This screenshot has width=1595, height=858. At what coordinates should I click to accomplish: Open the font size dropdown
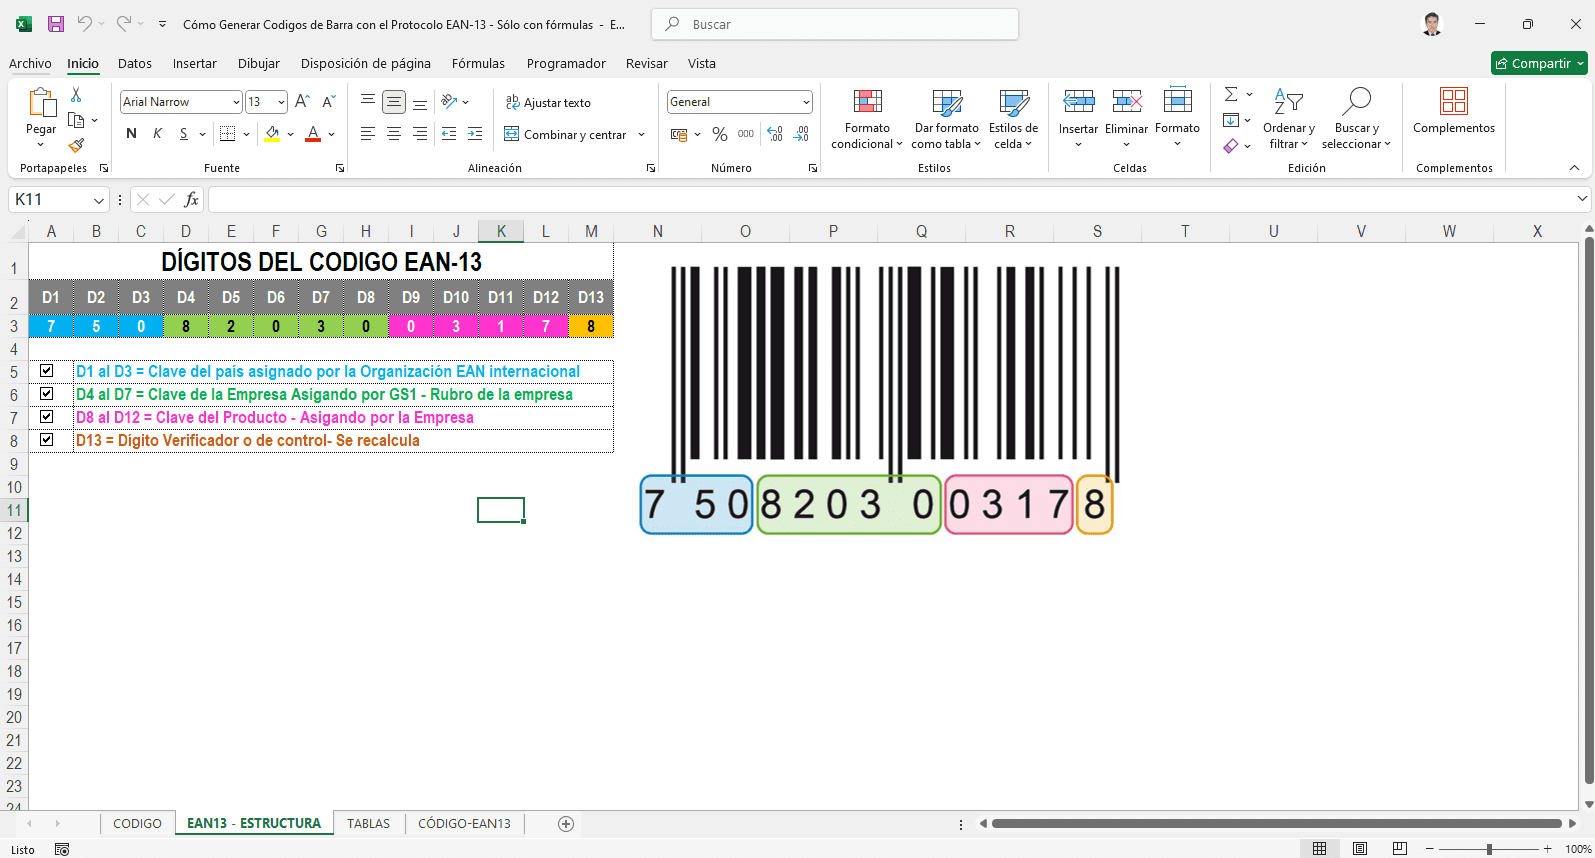click(281, 102)
